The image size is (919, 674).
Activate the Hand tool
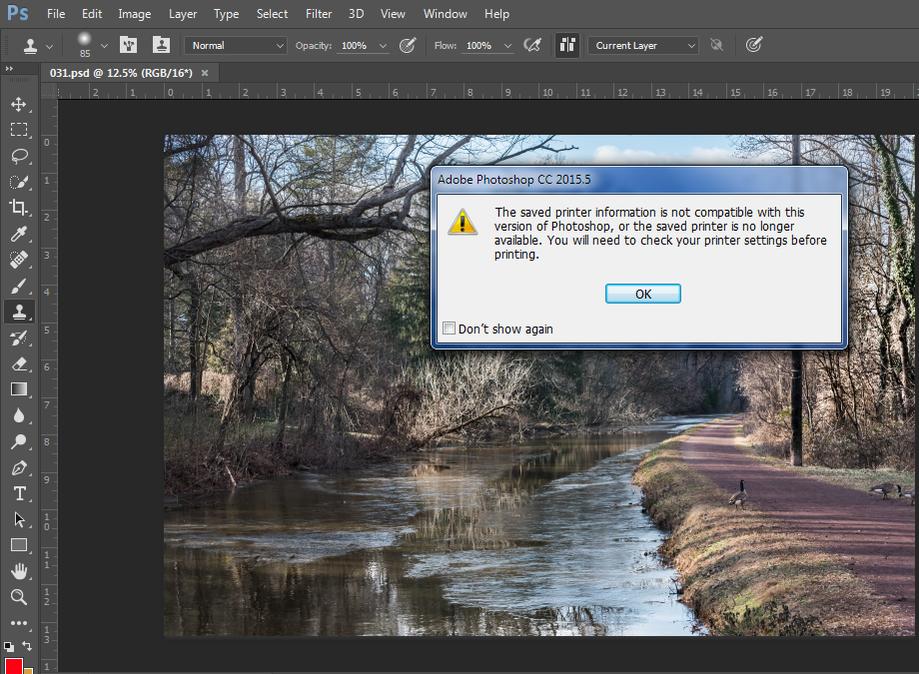click(x=19, y=571)
